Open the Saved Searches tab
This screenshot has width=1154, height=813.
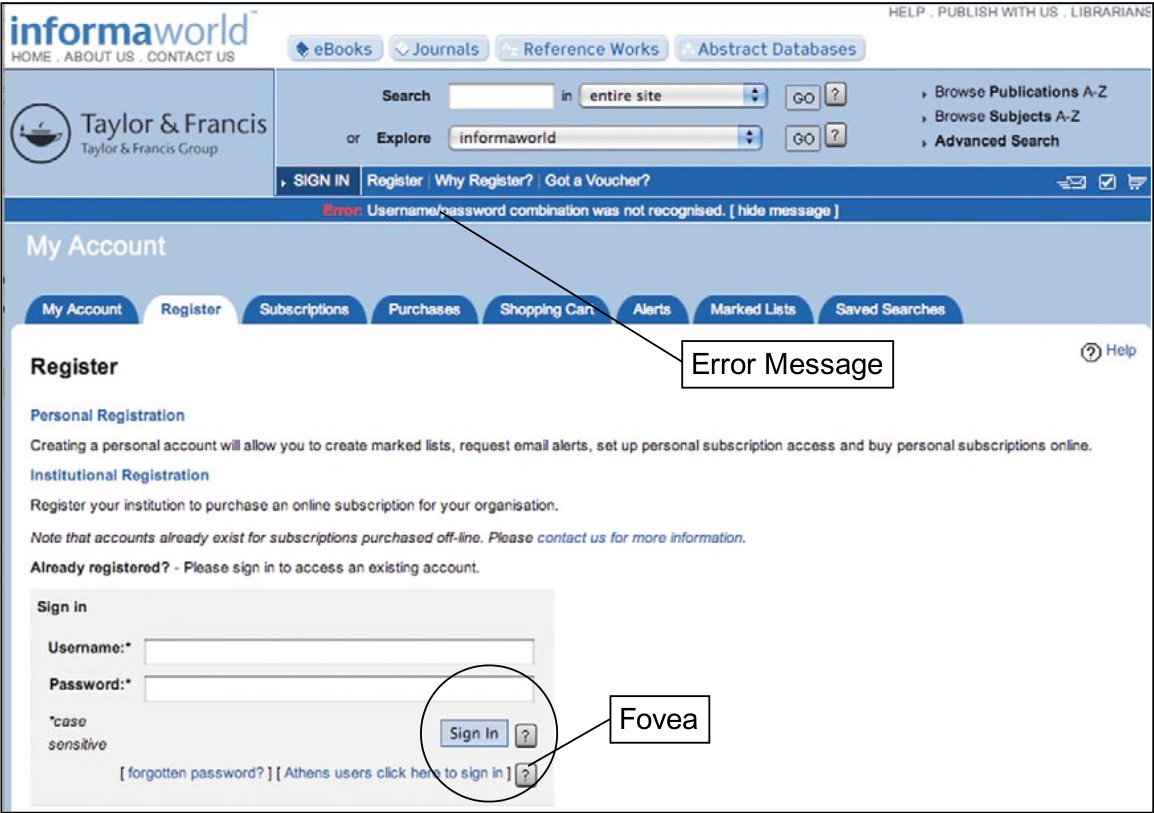890,310
